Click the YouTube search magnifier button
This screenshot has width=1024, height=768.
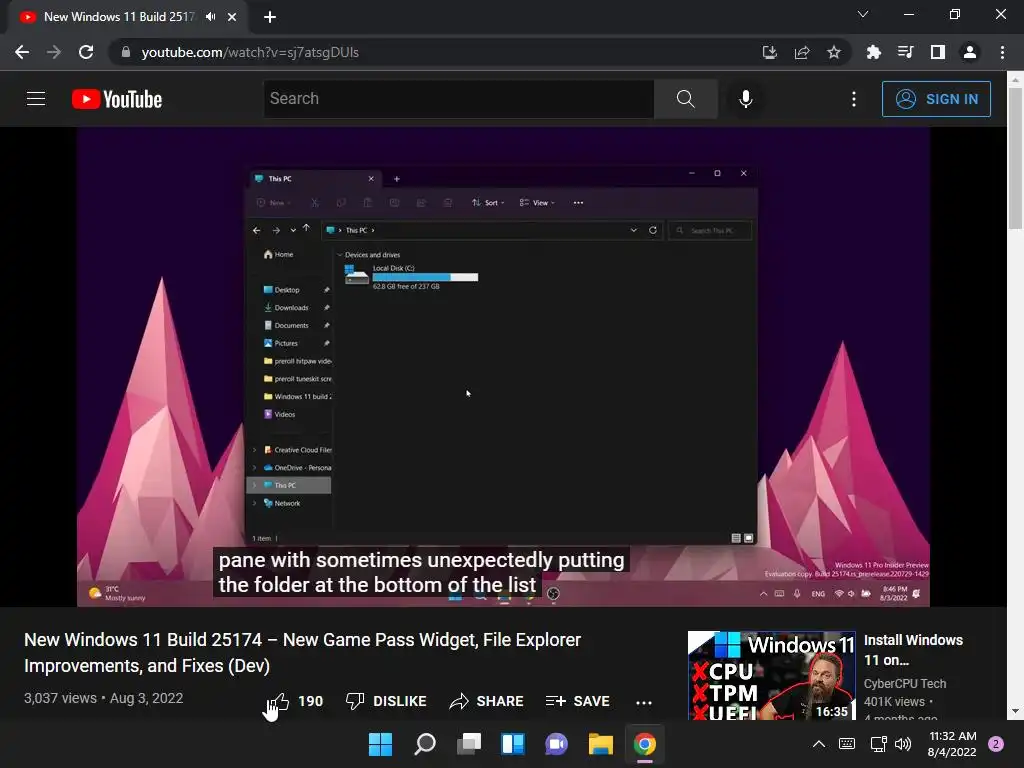pos(685,99)
